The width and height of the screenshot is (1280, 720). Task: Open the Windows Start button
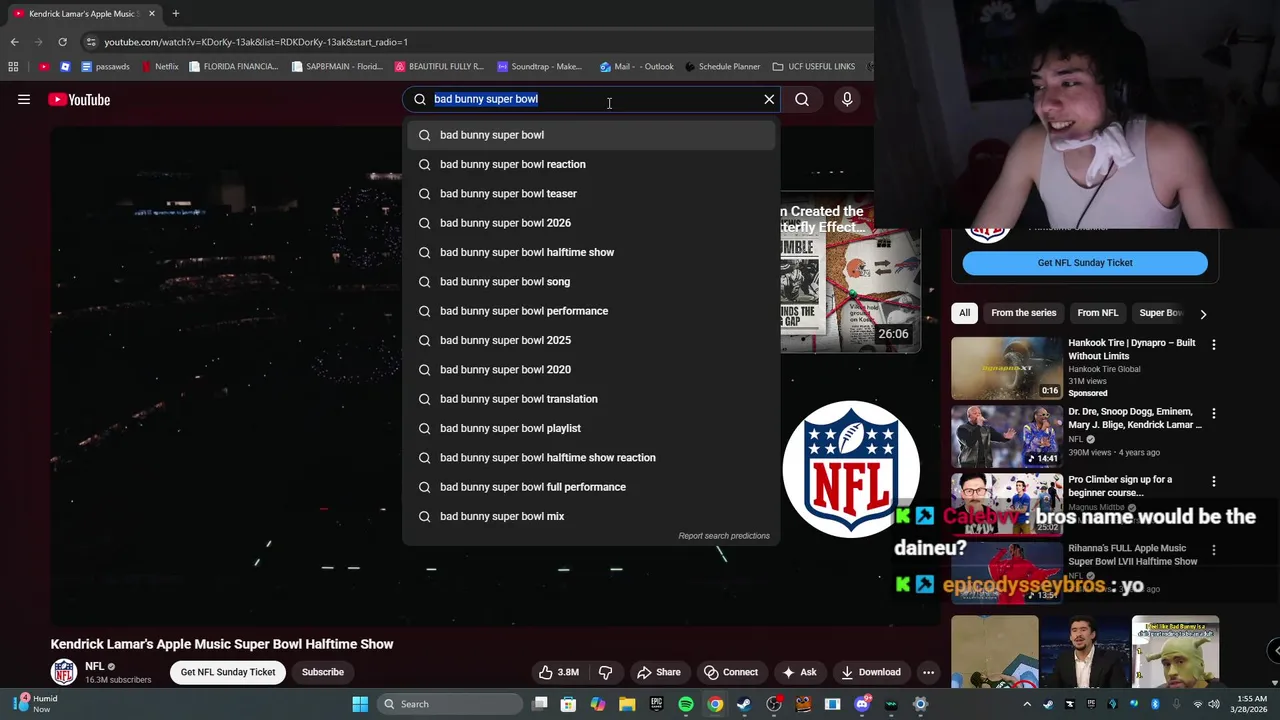point(360,704)
